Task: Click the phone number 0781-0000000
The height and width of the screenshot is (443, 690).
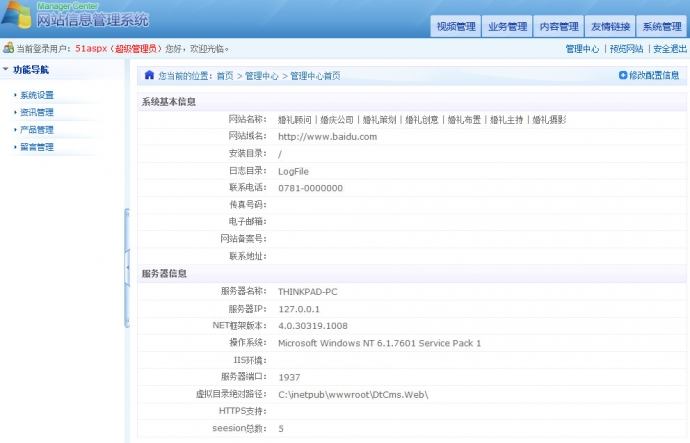Action: [310, 188]
